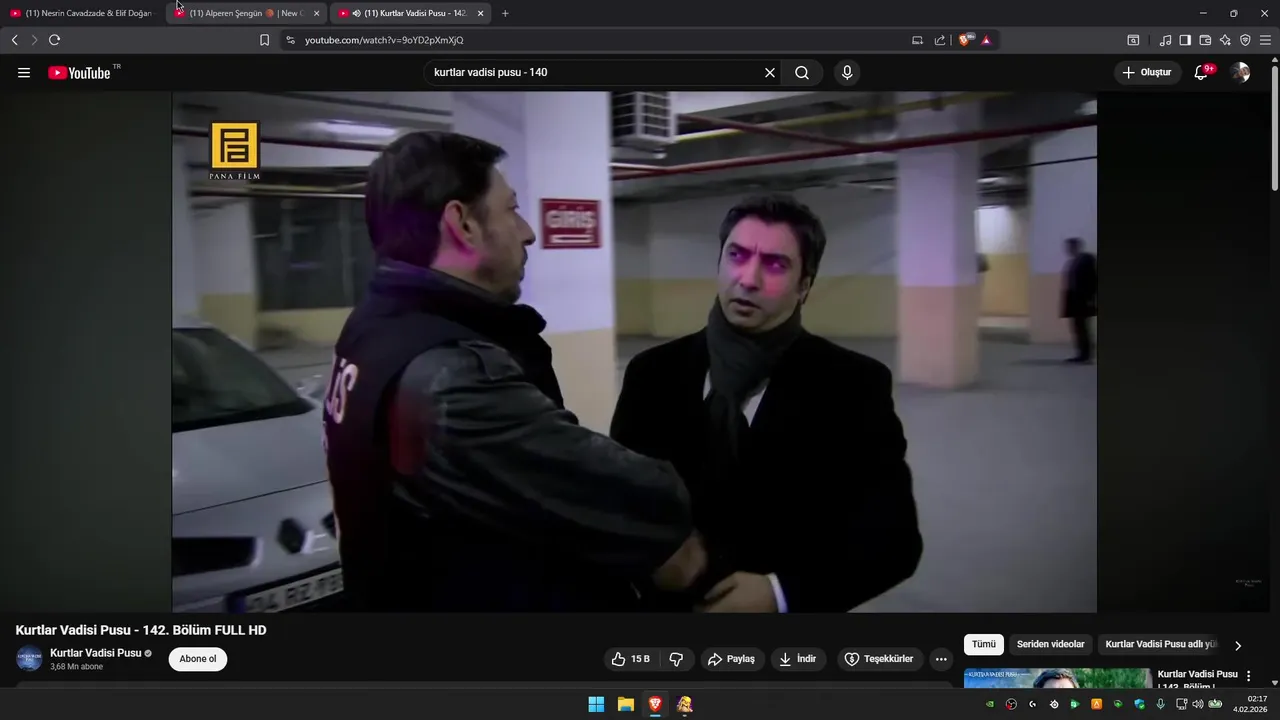Open site information icon in address bar
This screenshot has height=720, width=1280.
tap(290, 40)
